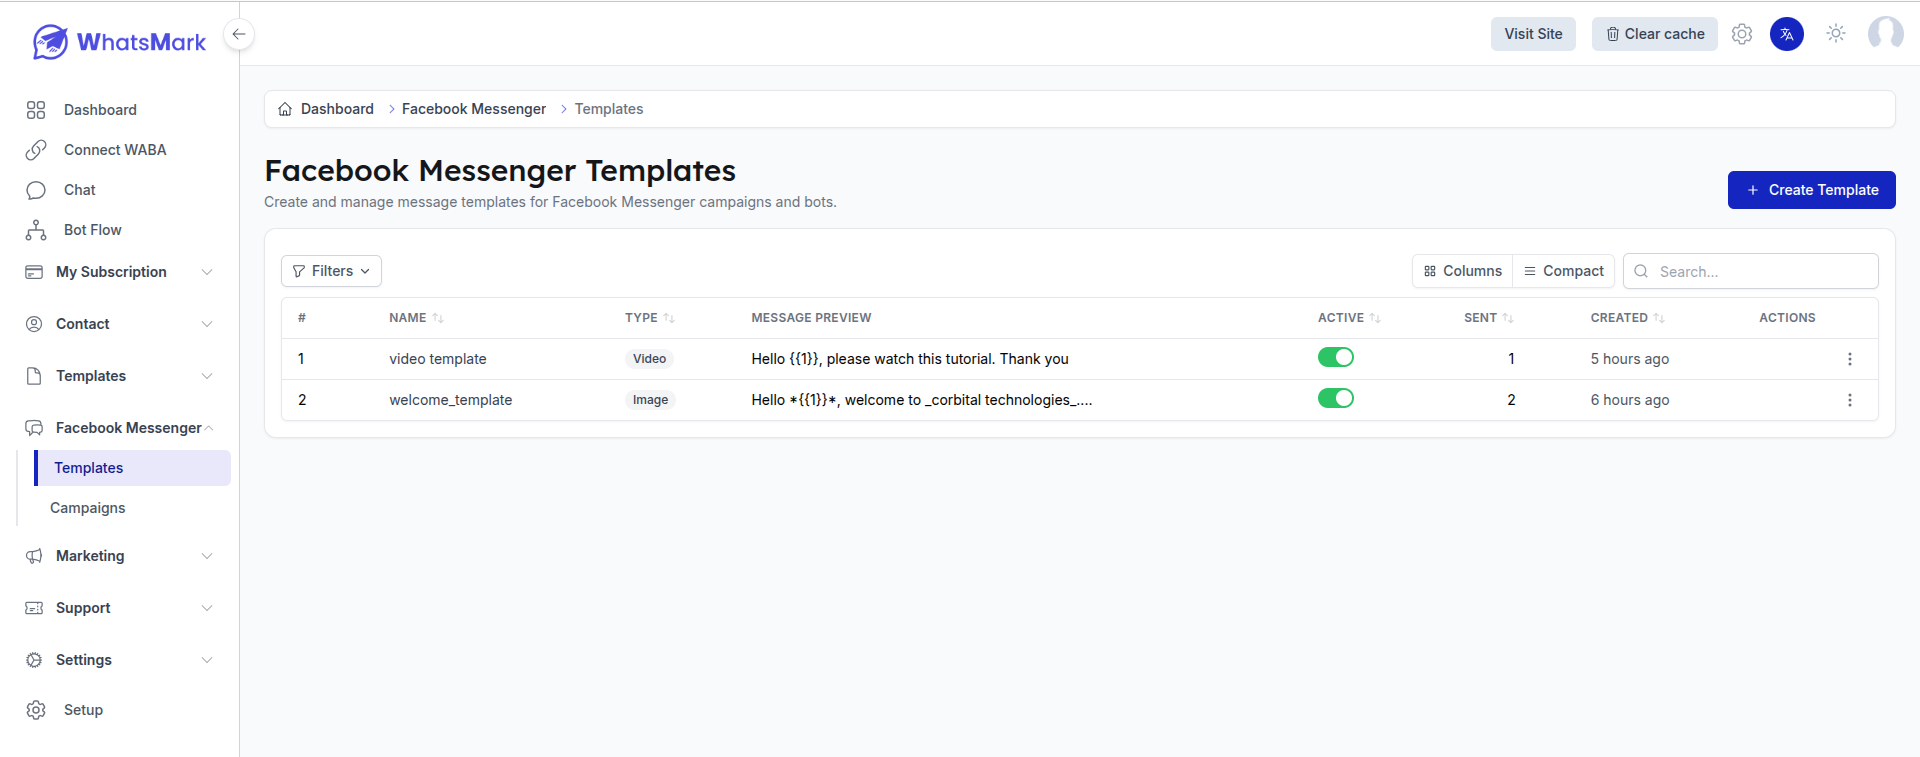
Task: Click the home icon in breadcrumb
Action: [x=285, y=109]
